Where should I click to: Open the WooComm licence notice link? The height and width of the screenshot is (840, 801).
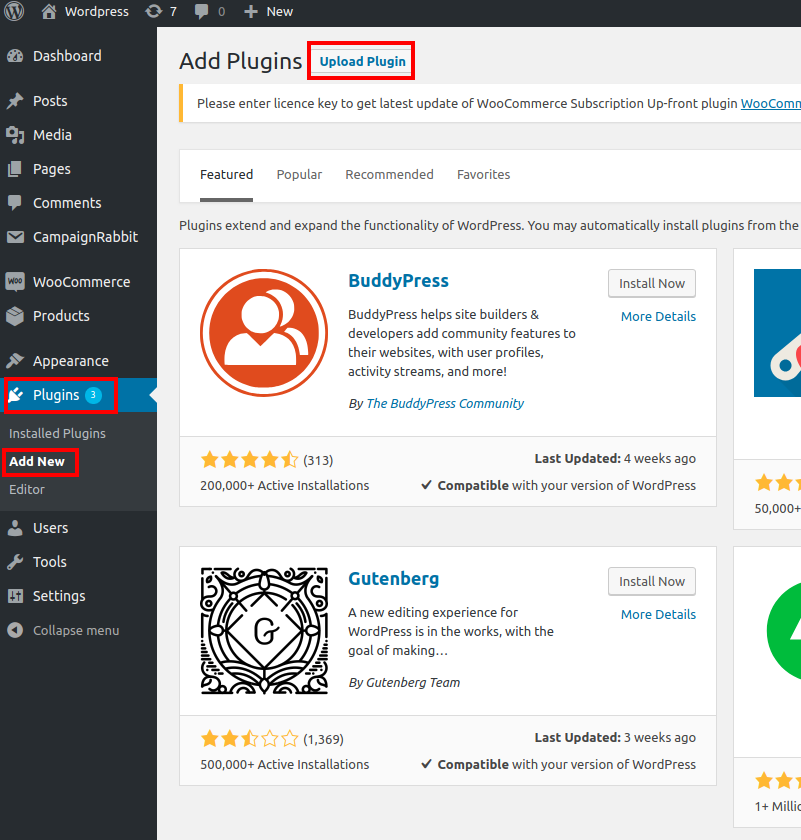770,103
